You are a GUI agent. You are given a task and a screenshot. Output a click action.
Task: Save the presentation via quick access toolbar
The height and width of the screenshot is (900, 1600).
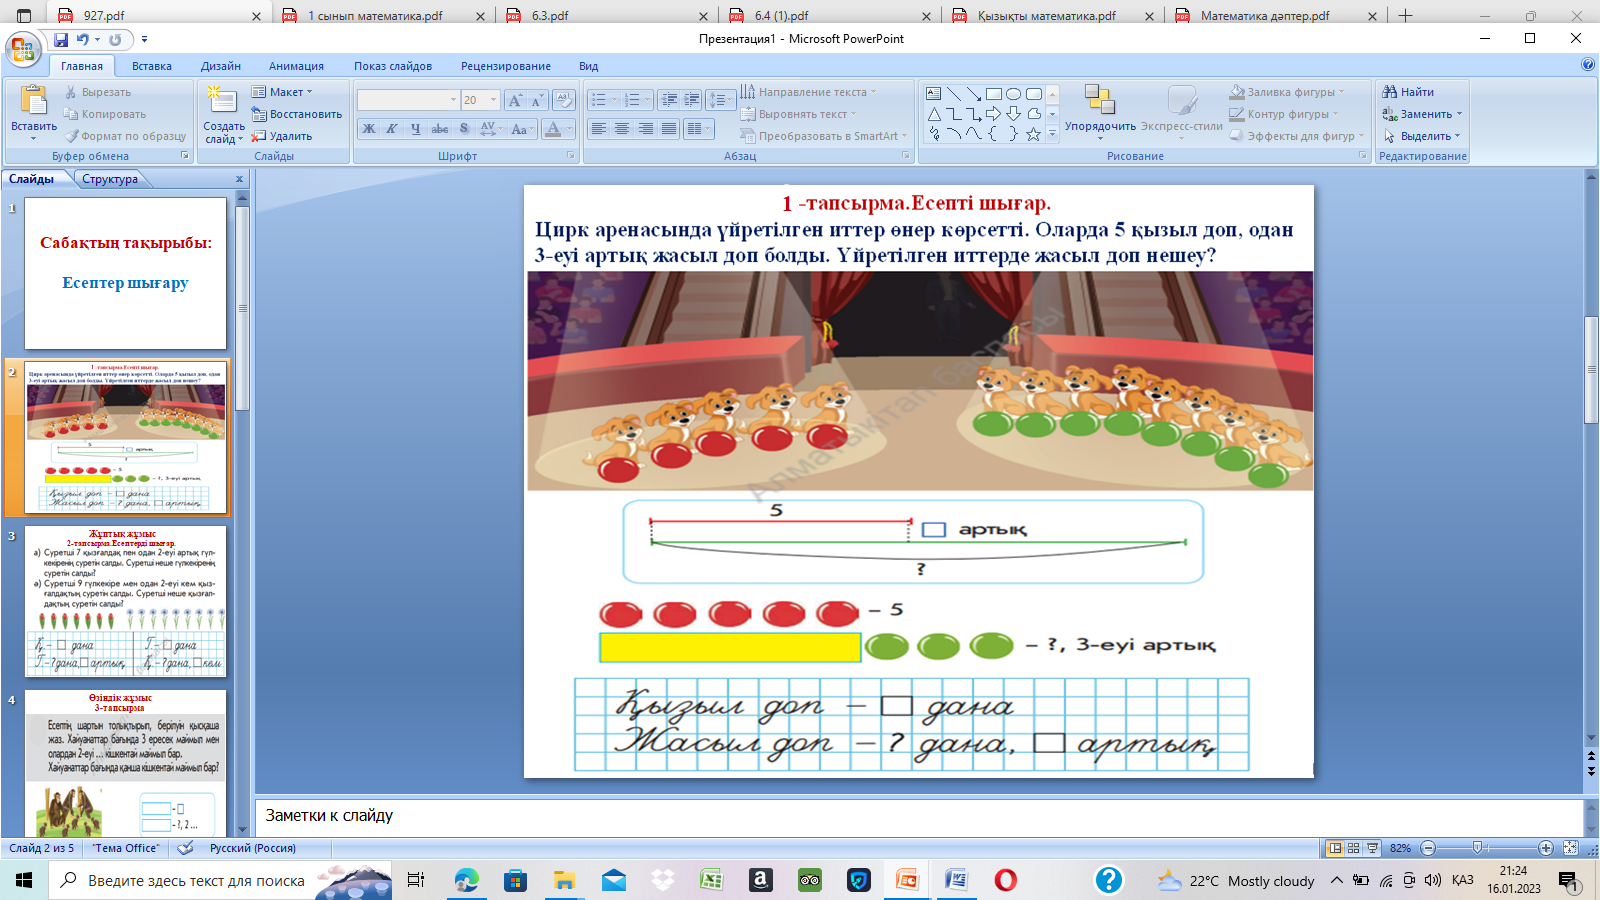tap(61, 40)
